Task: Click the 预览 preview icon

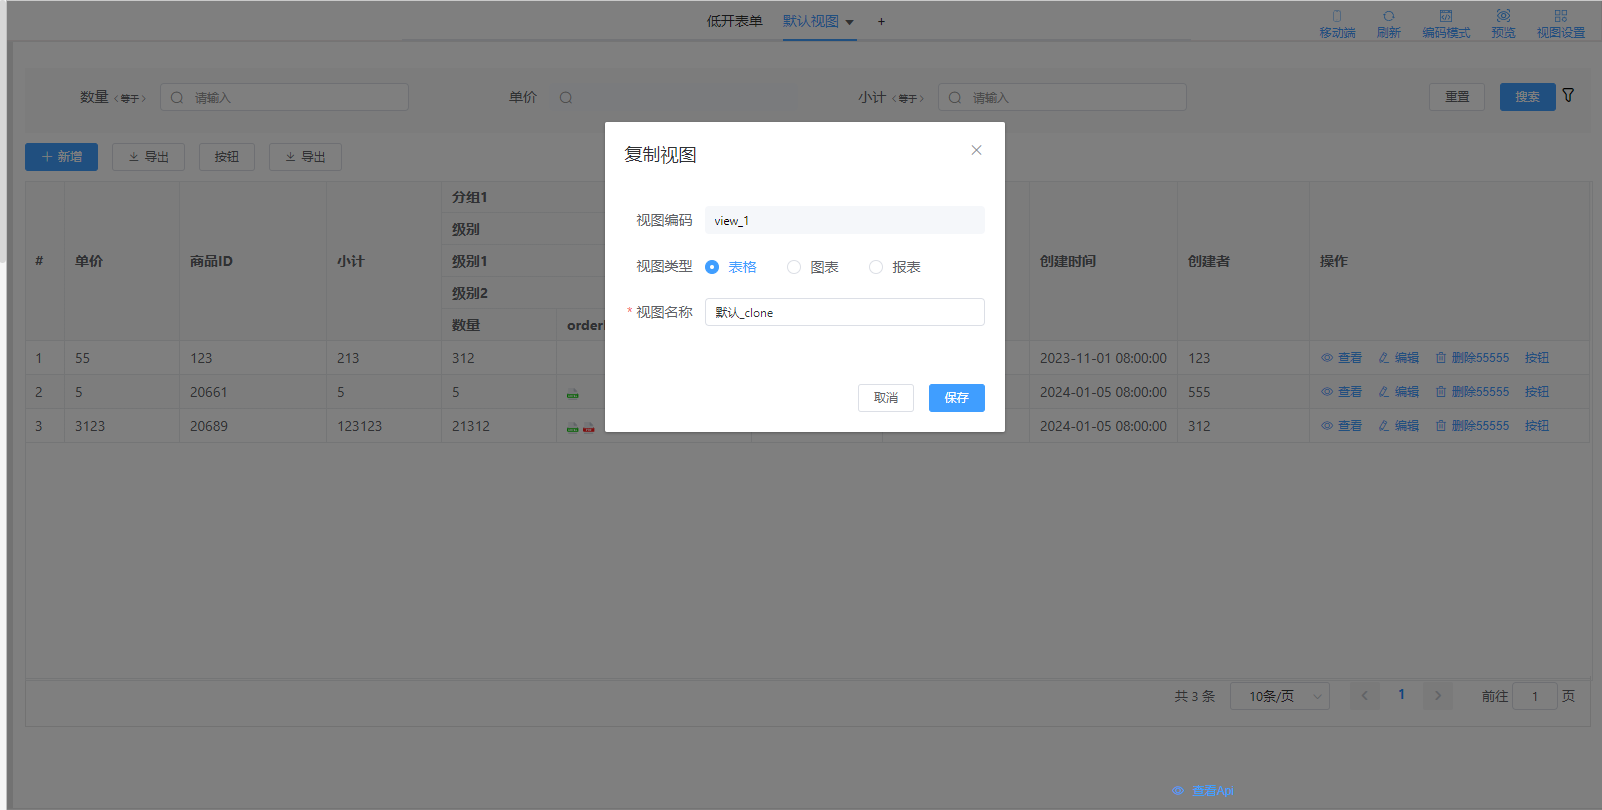Action: click(1503, 17)
